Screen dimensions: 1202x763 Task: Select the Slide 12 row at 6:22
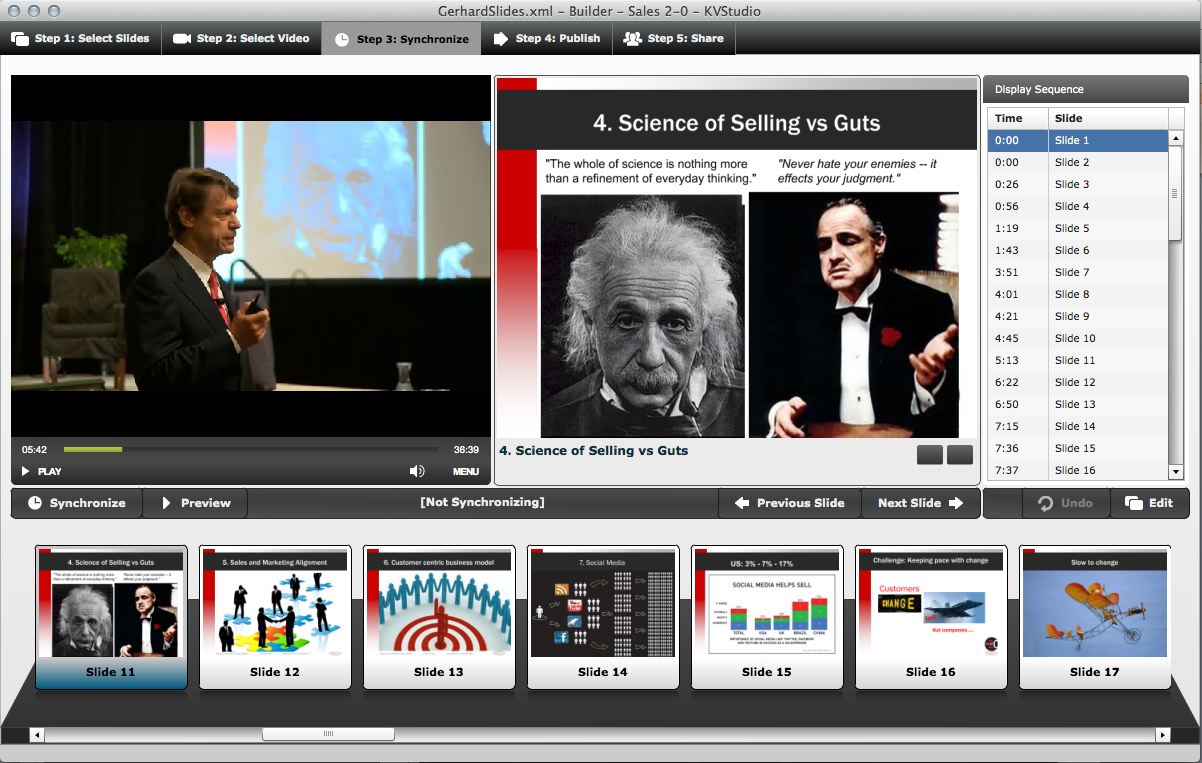pos(1077,382)
